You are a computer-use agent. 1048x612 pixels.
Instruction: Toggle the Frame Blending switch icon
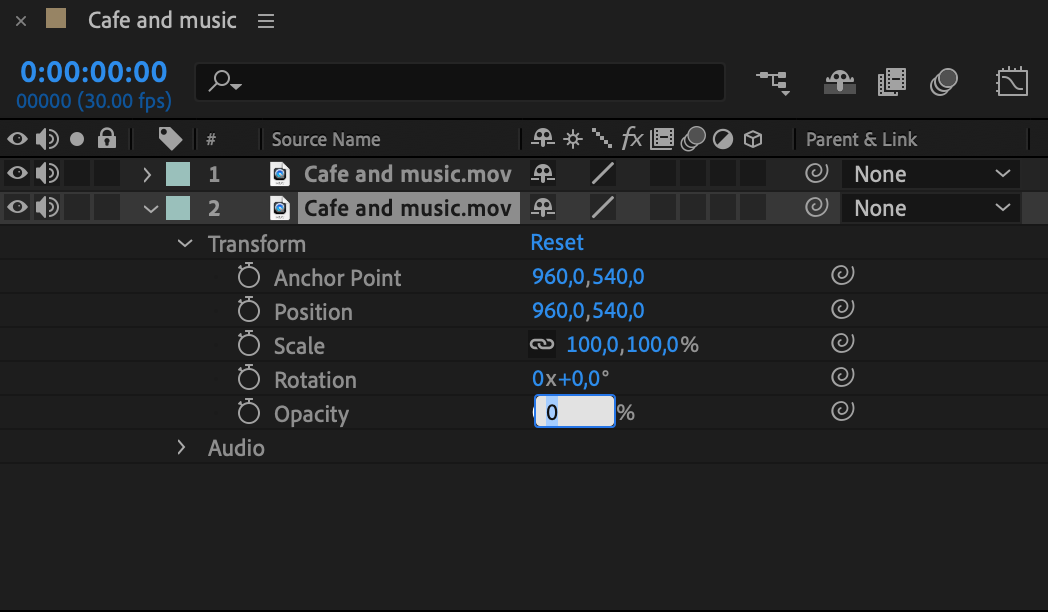tap(891, 81)
